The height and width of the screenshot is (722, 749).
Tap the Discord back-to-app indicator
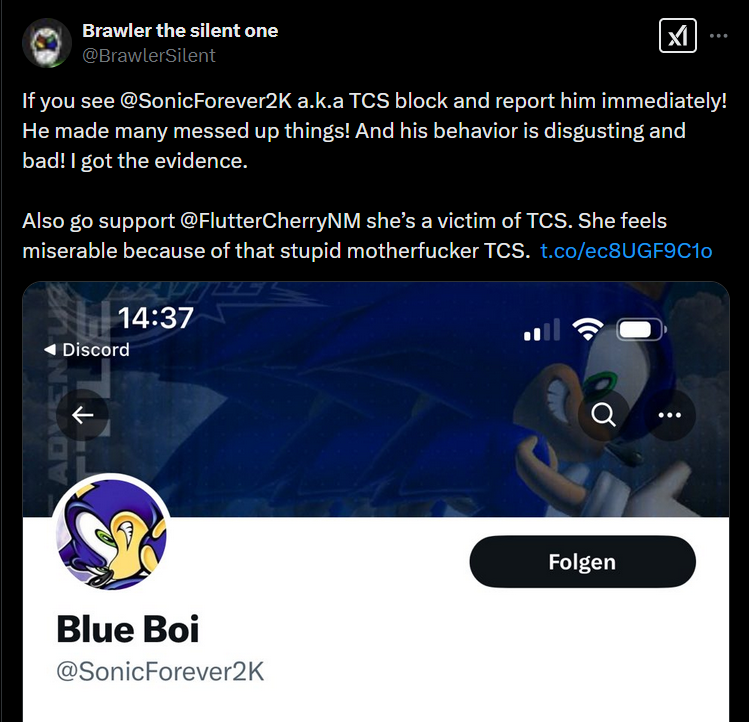point(86,350)
